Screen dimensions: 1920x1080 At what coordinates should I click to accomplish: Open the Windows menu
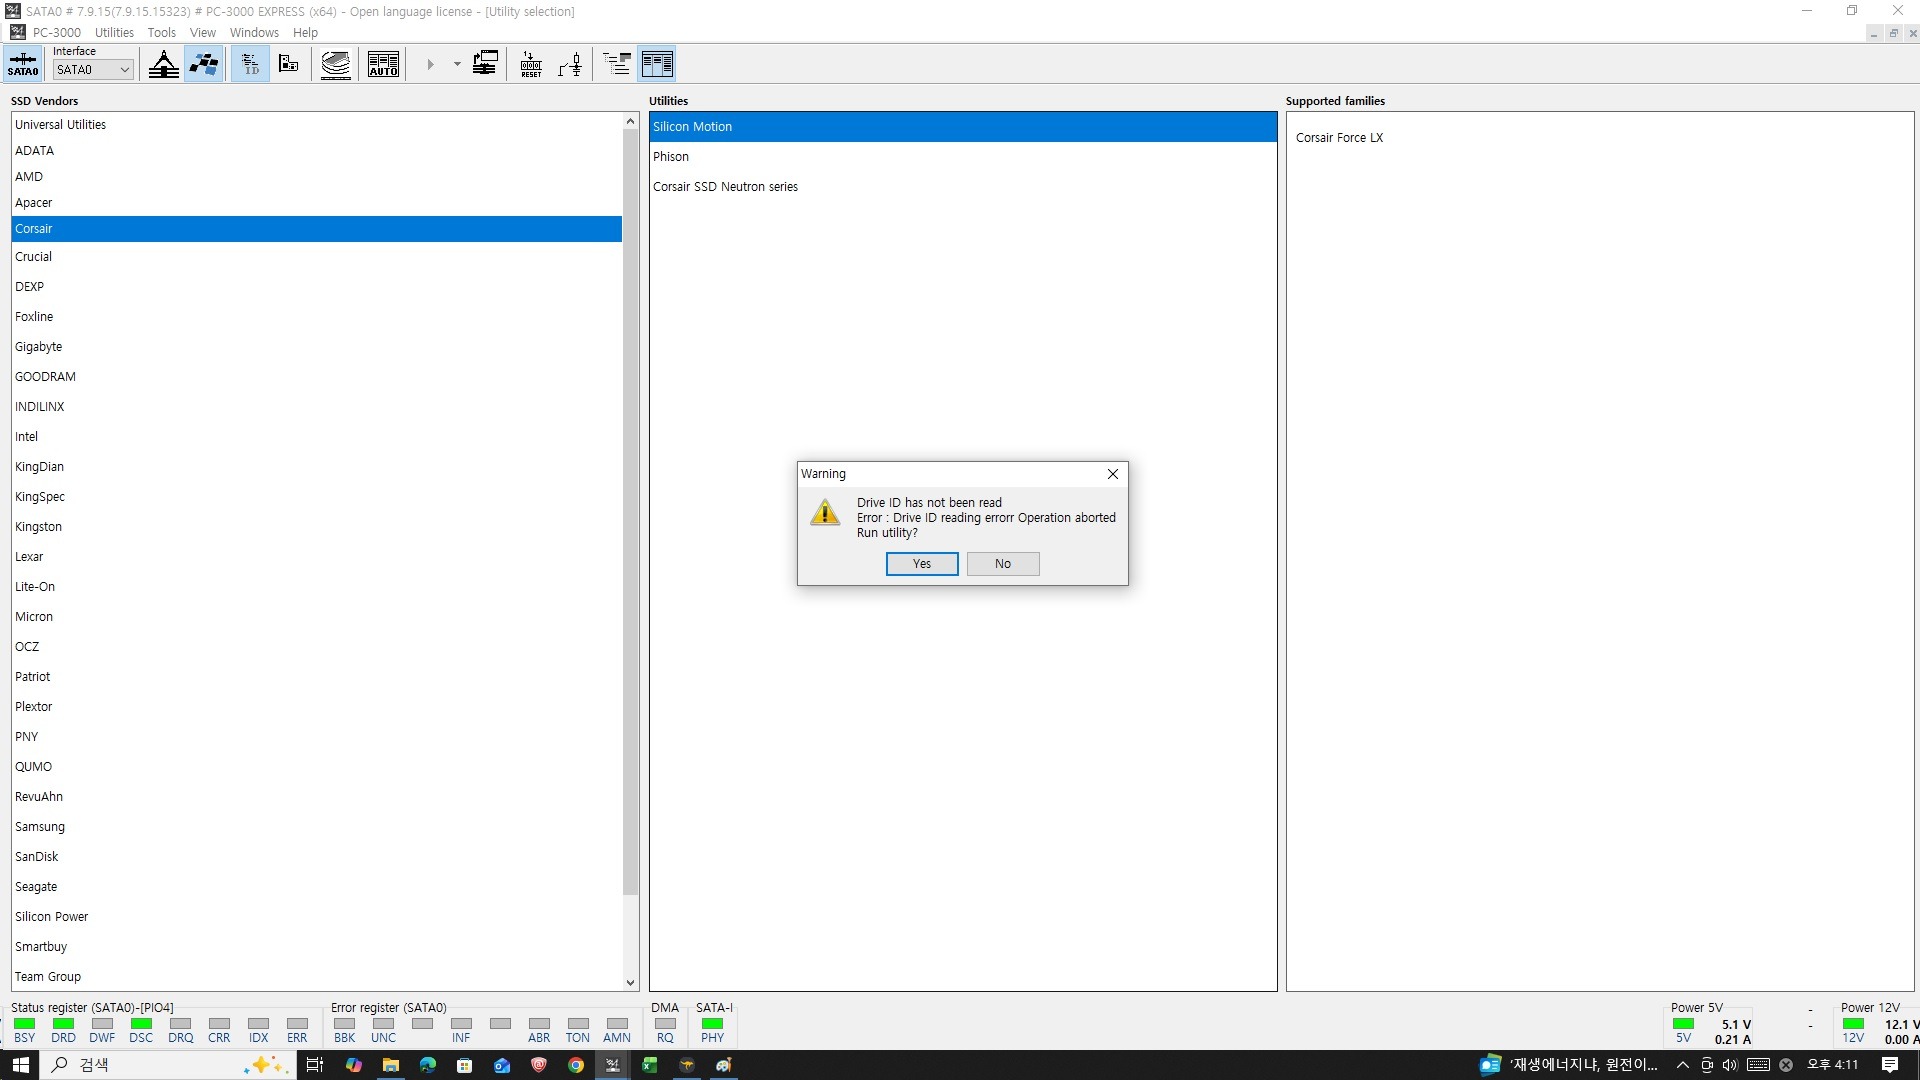pyautogui.click(x=254, y=32)
